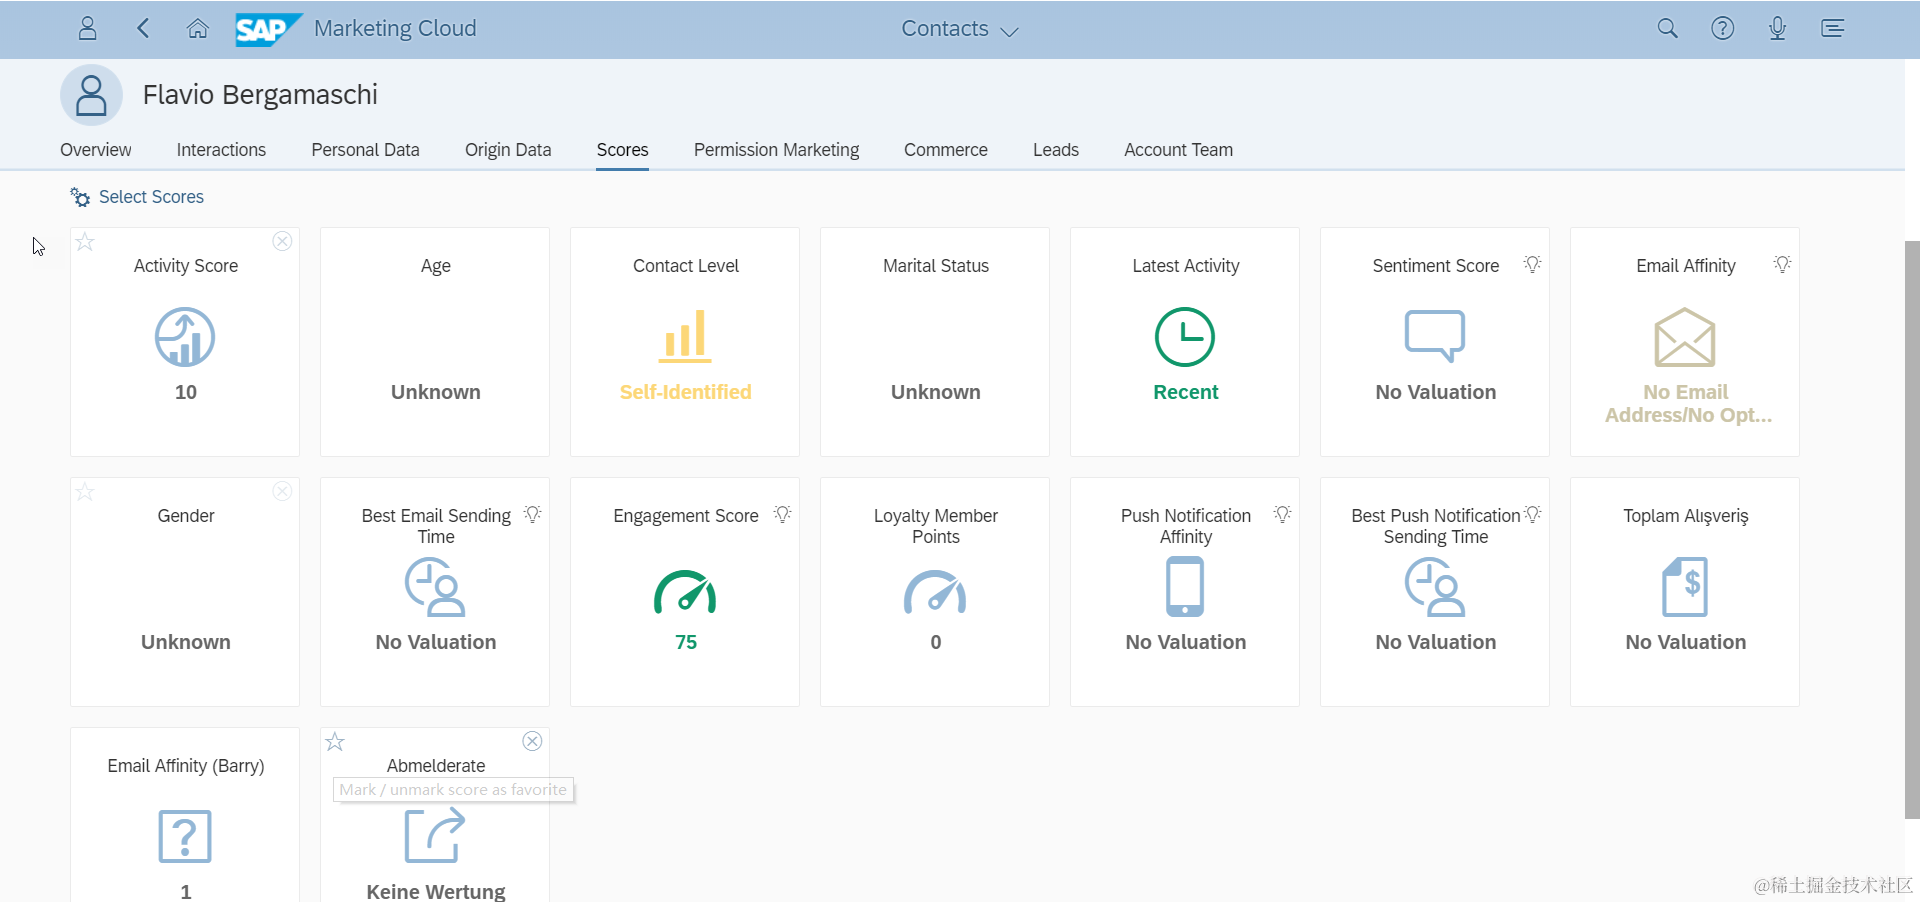
Task: Click the Email Affinity (Barry) question mark icon
Action: point(185,837)
